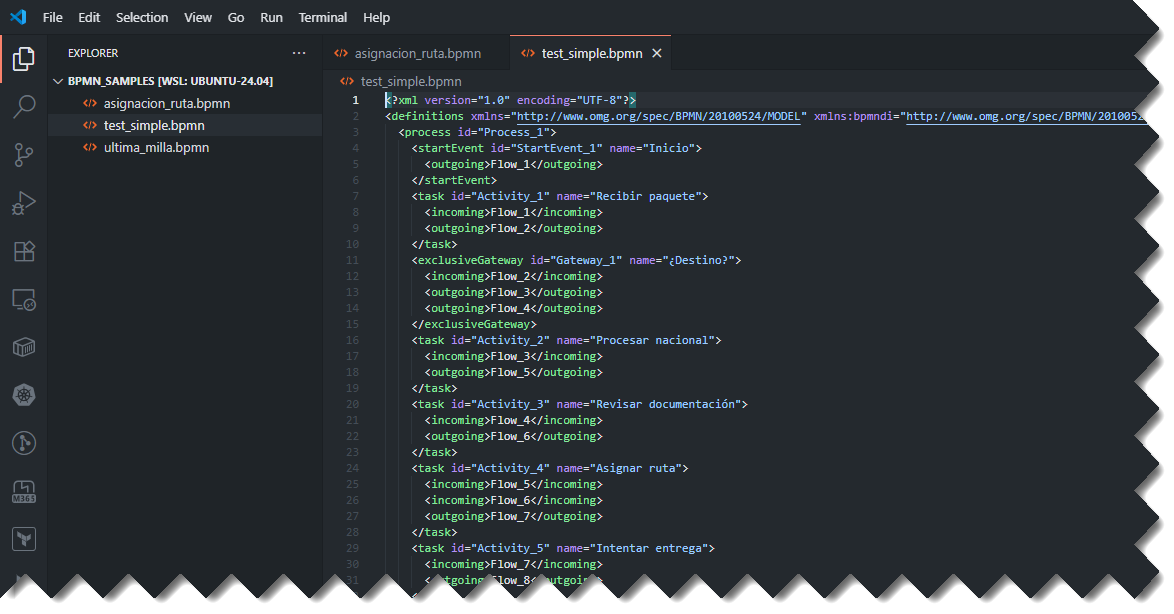Open asignacion_ruta.bpmn in file tree

point(166,103)
